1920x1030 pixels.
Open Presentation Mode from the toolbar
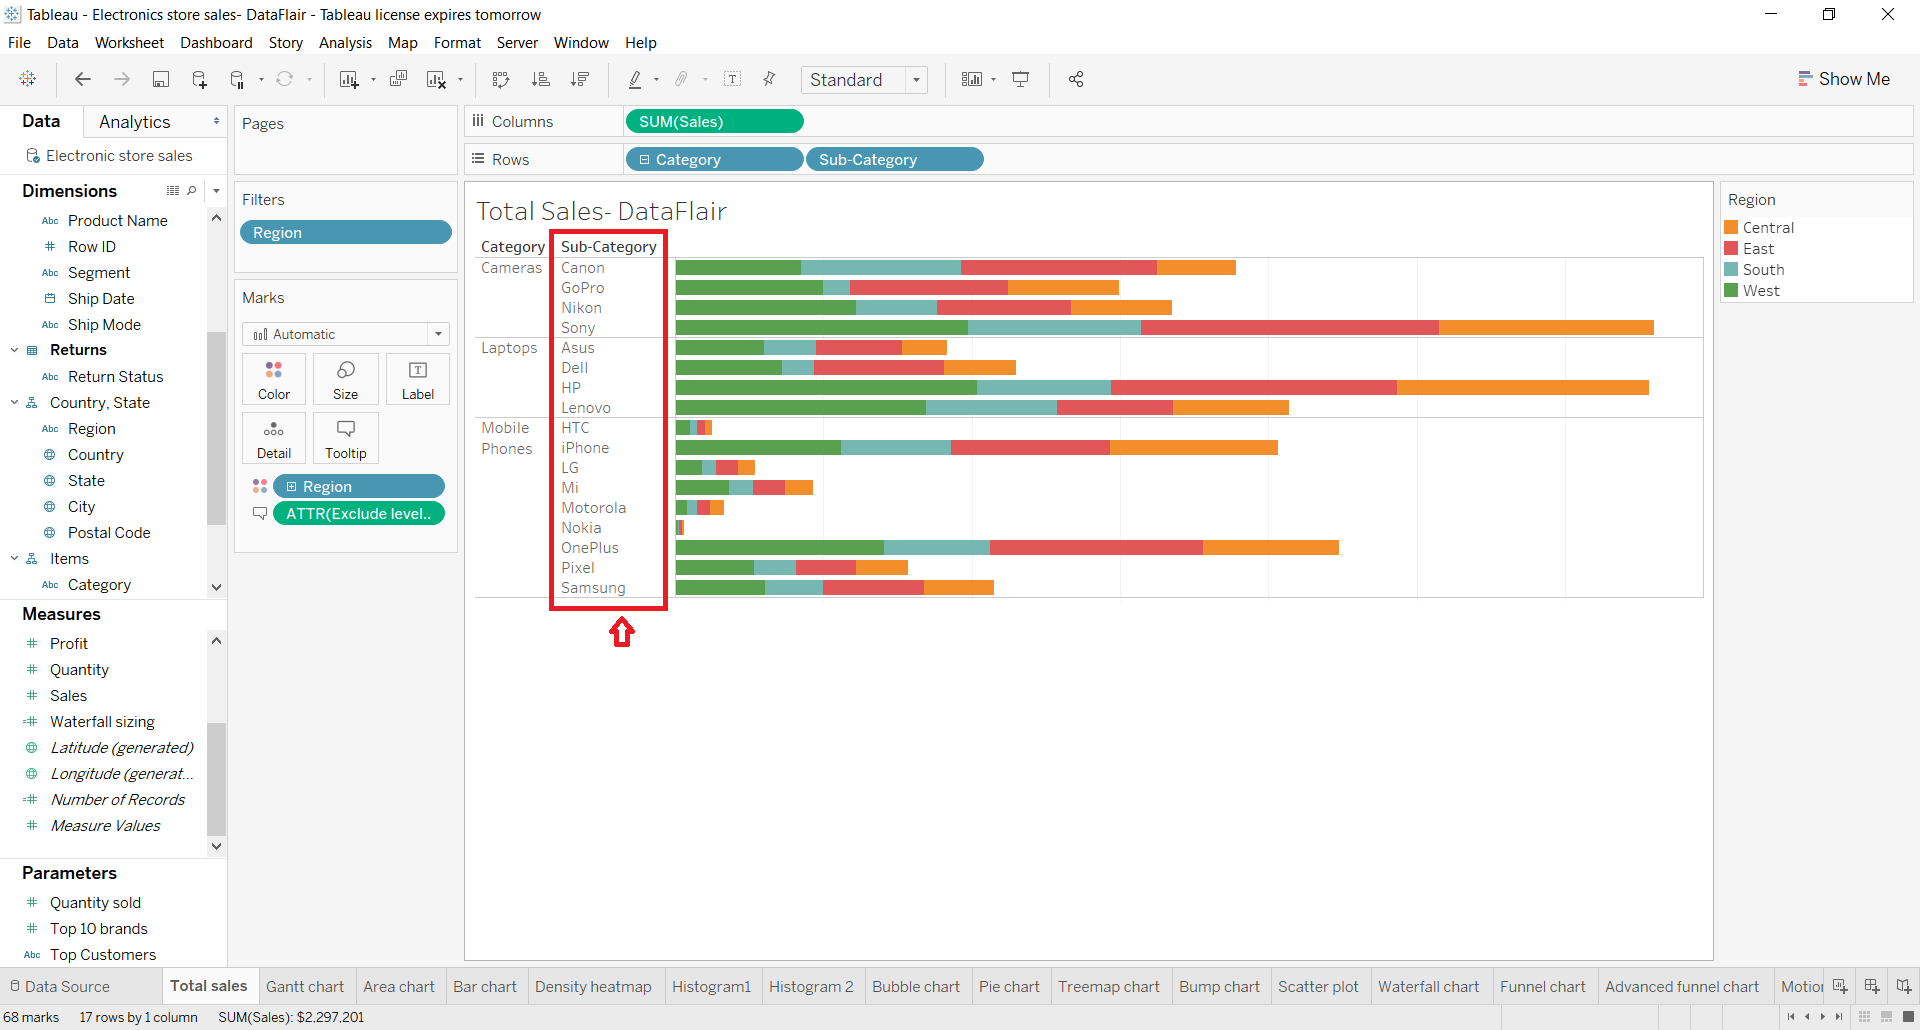pos(1020,80)
